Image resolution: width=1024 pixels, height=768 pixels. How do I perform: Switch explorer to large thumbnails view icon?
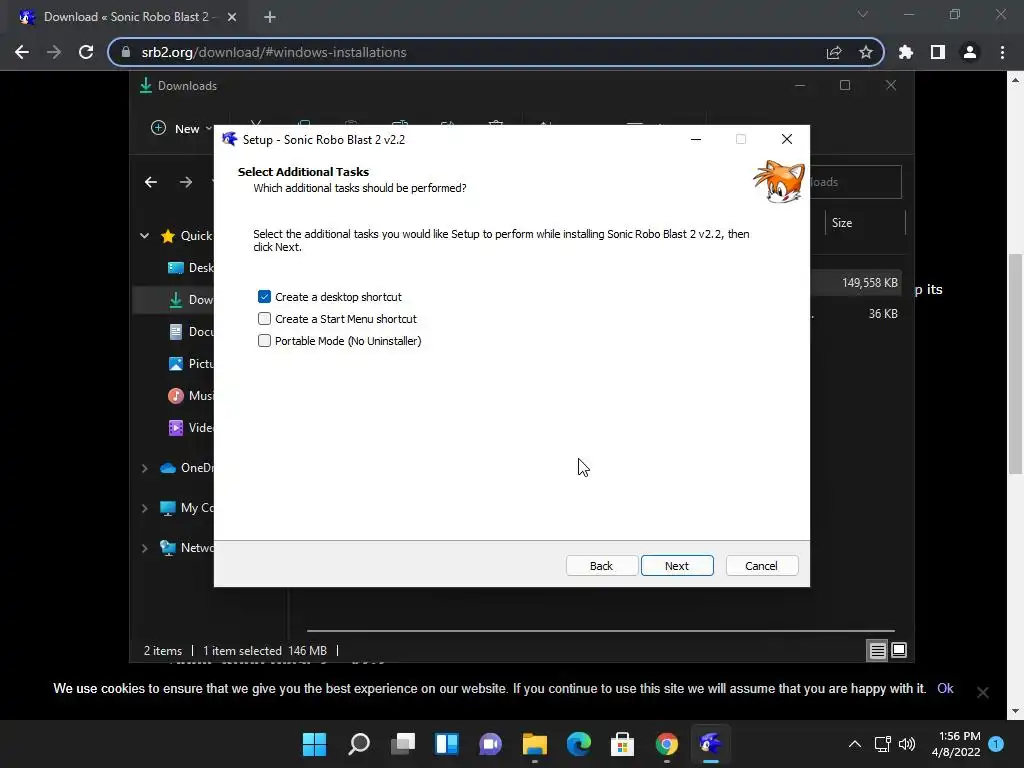[899, 650]
